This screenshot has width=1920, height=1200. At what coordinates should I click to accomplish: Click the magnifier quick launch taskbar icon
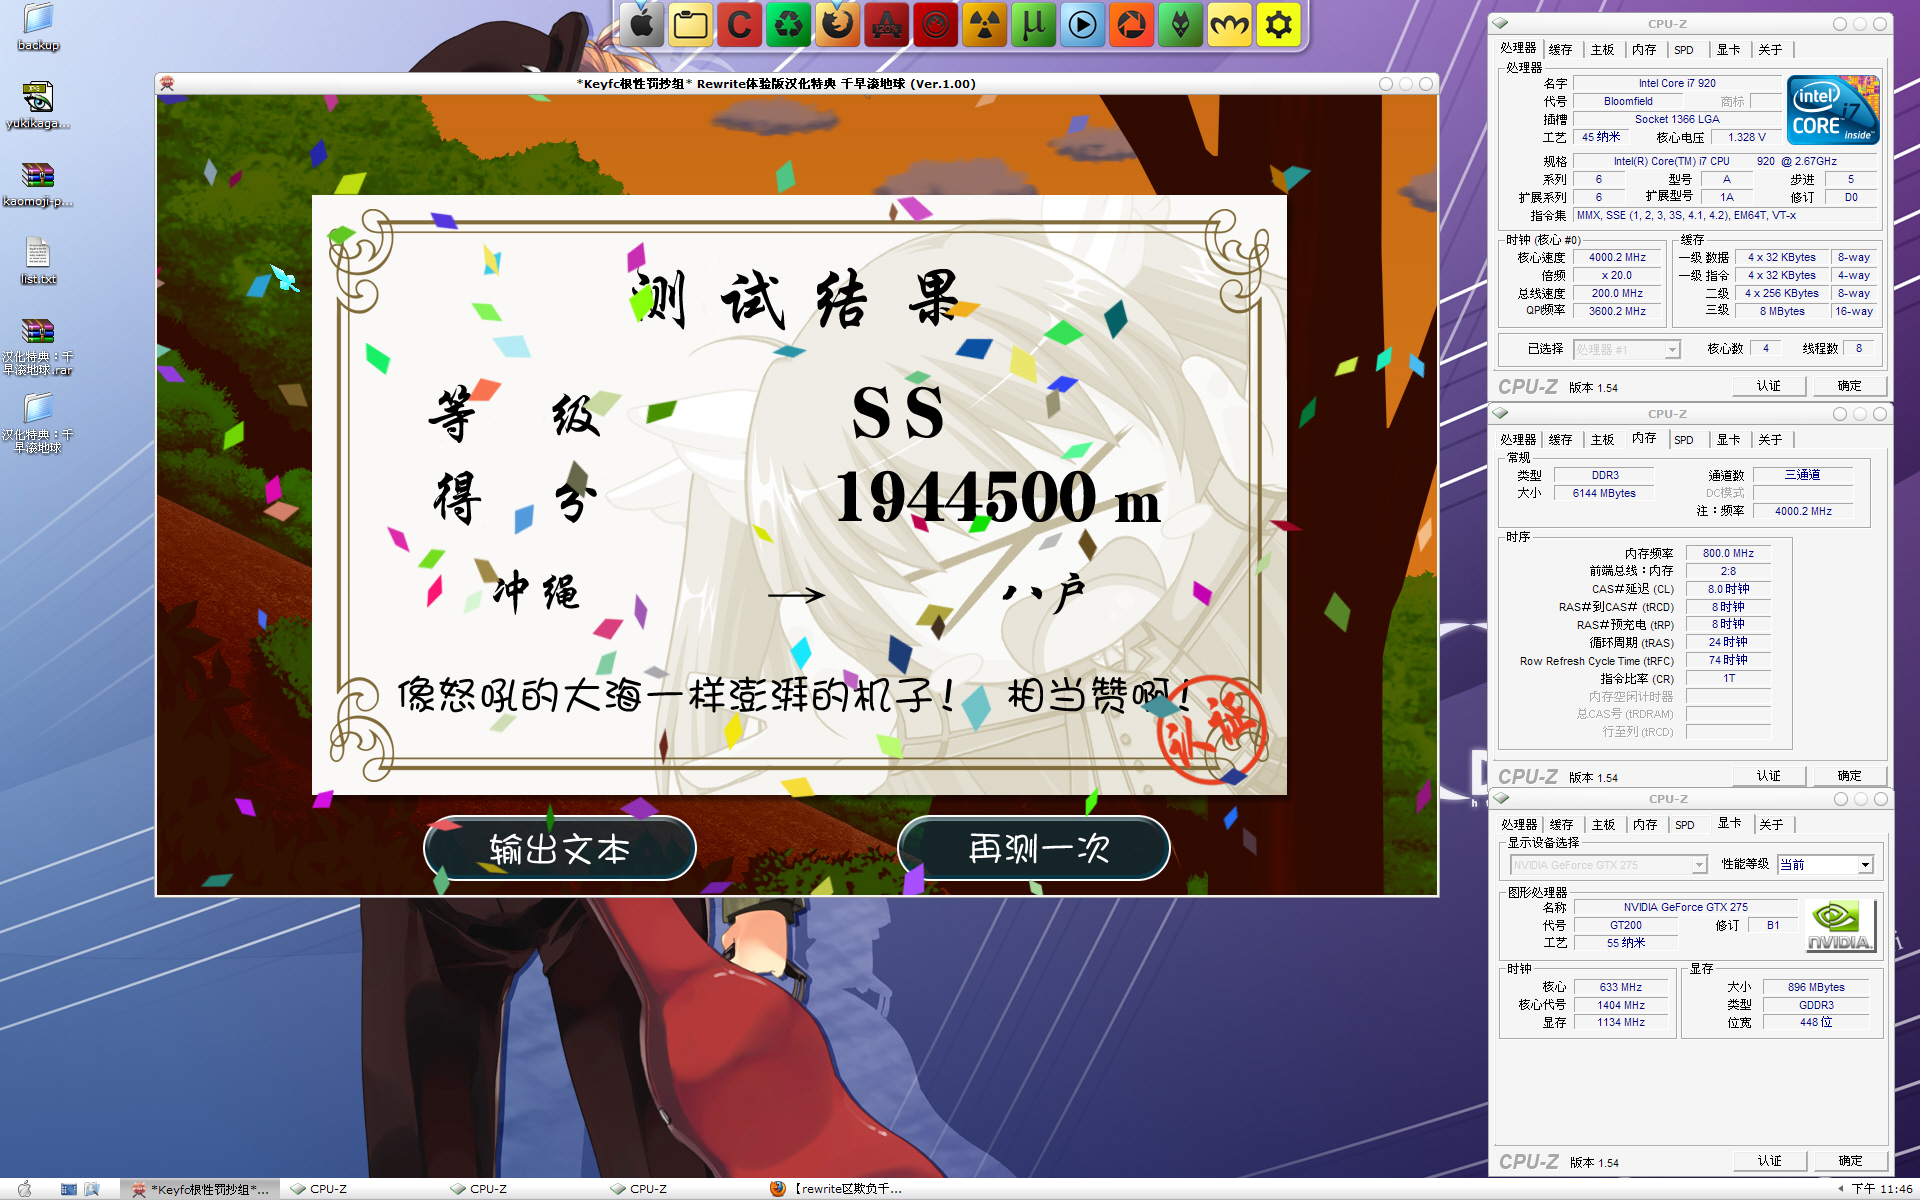[92, 1189]
